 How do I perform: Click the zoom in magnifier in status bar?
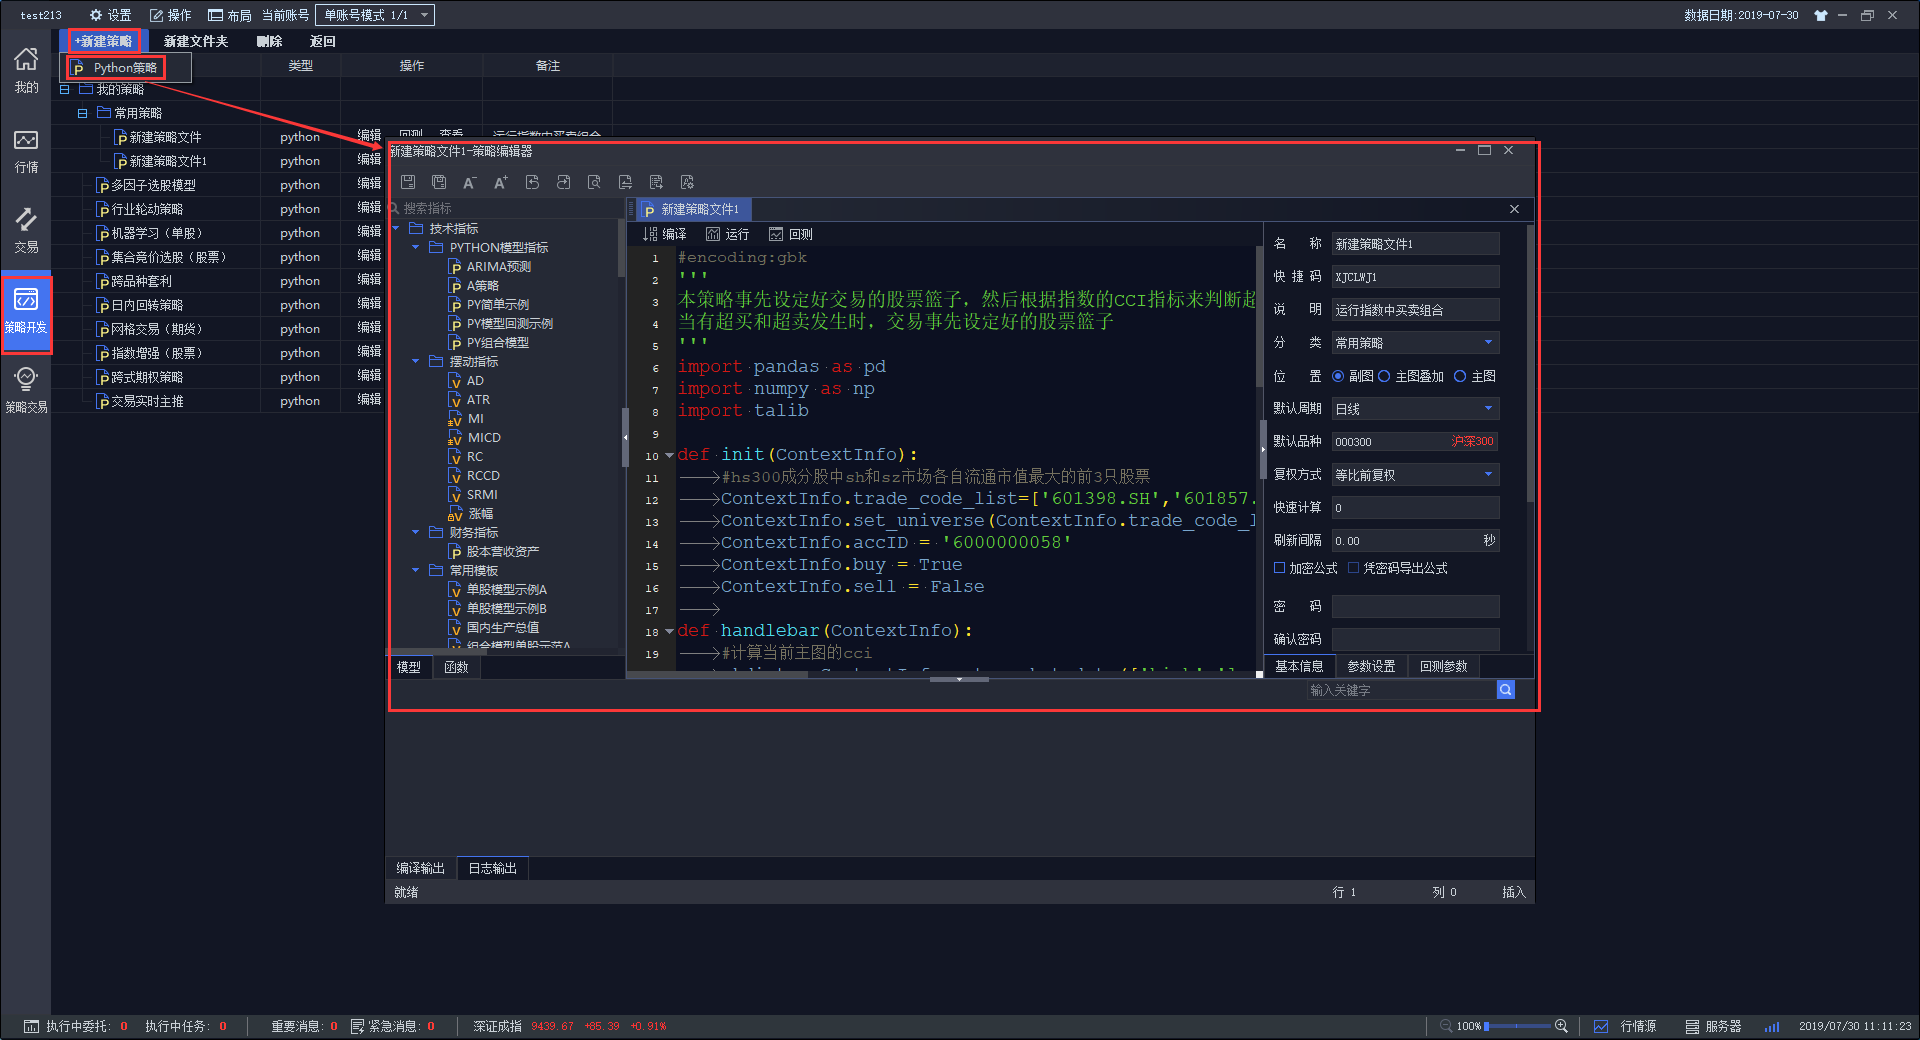[x=1561, y=1026]
